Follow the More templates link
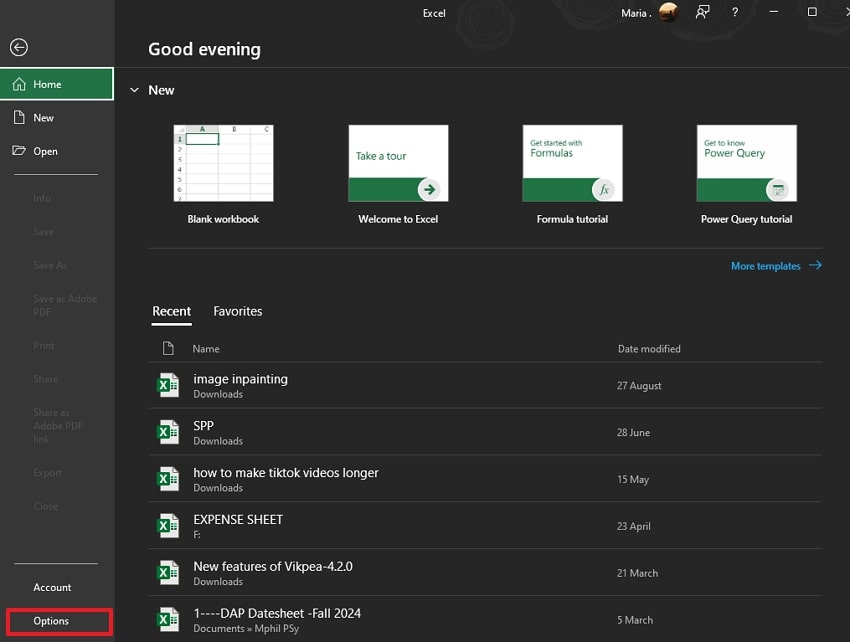The height and width of the screenshot is (642, 850). [x=765, y=265]
